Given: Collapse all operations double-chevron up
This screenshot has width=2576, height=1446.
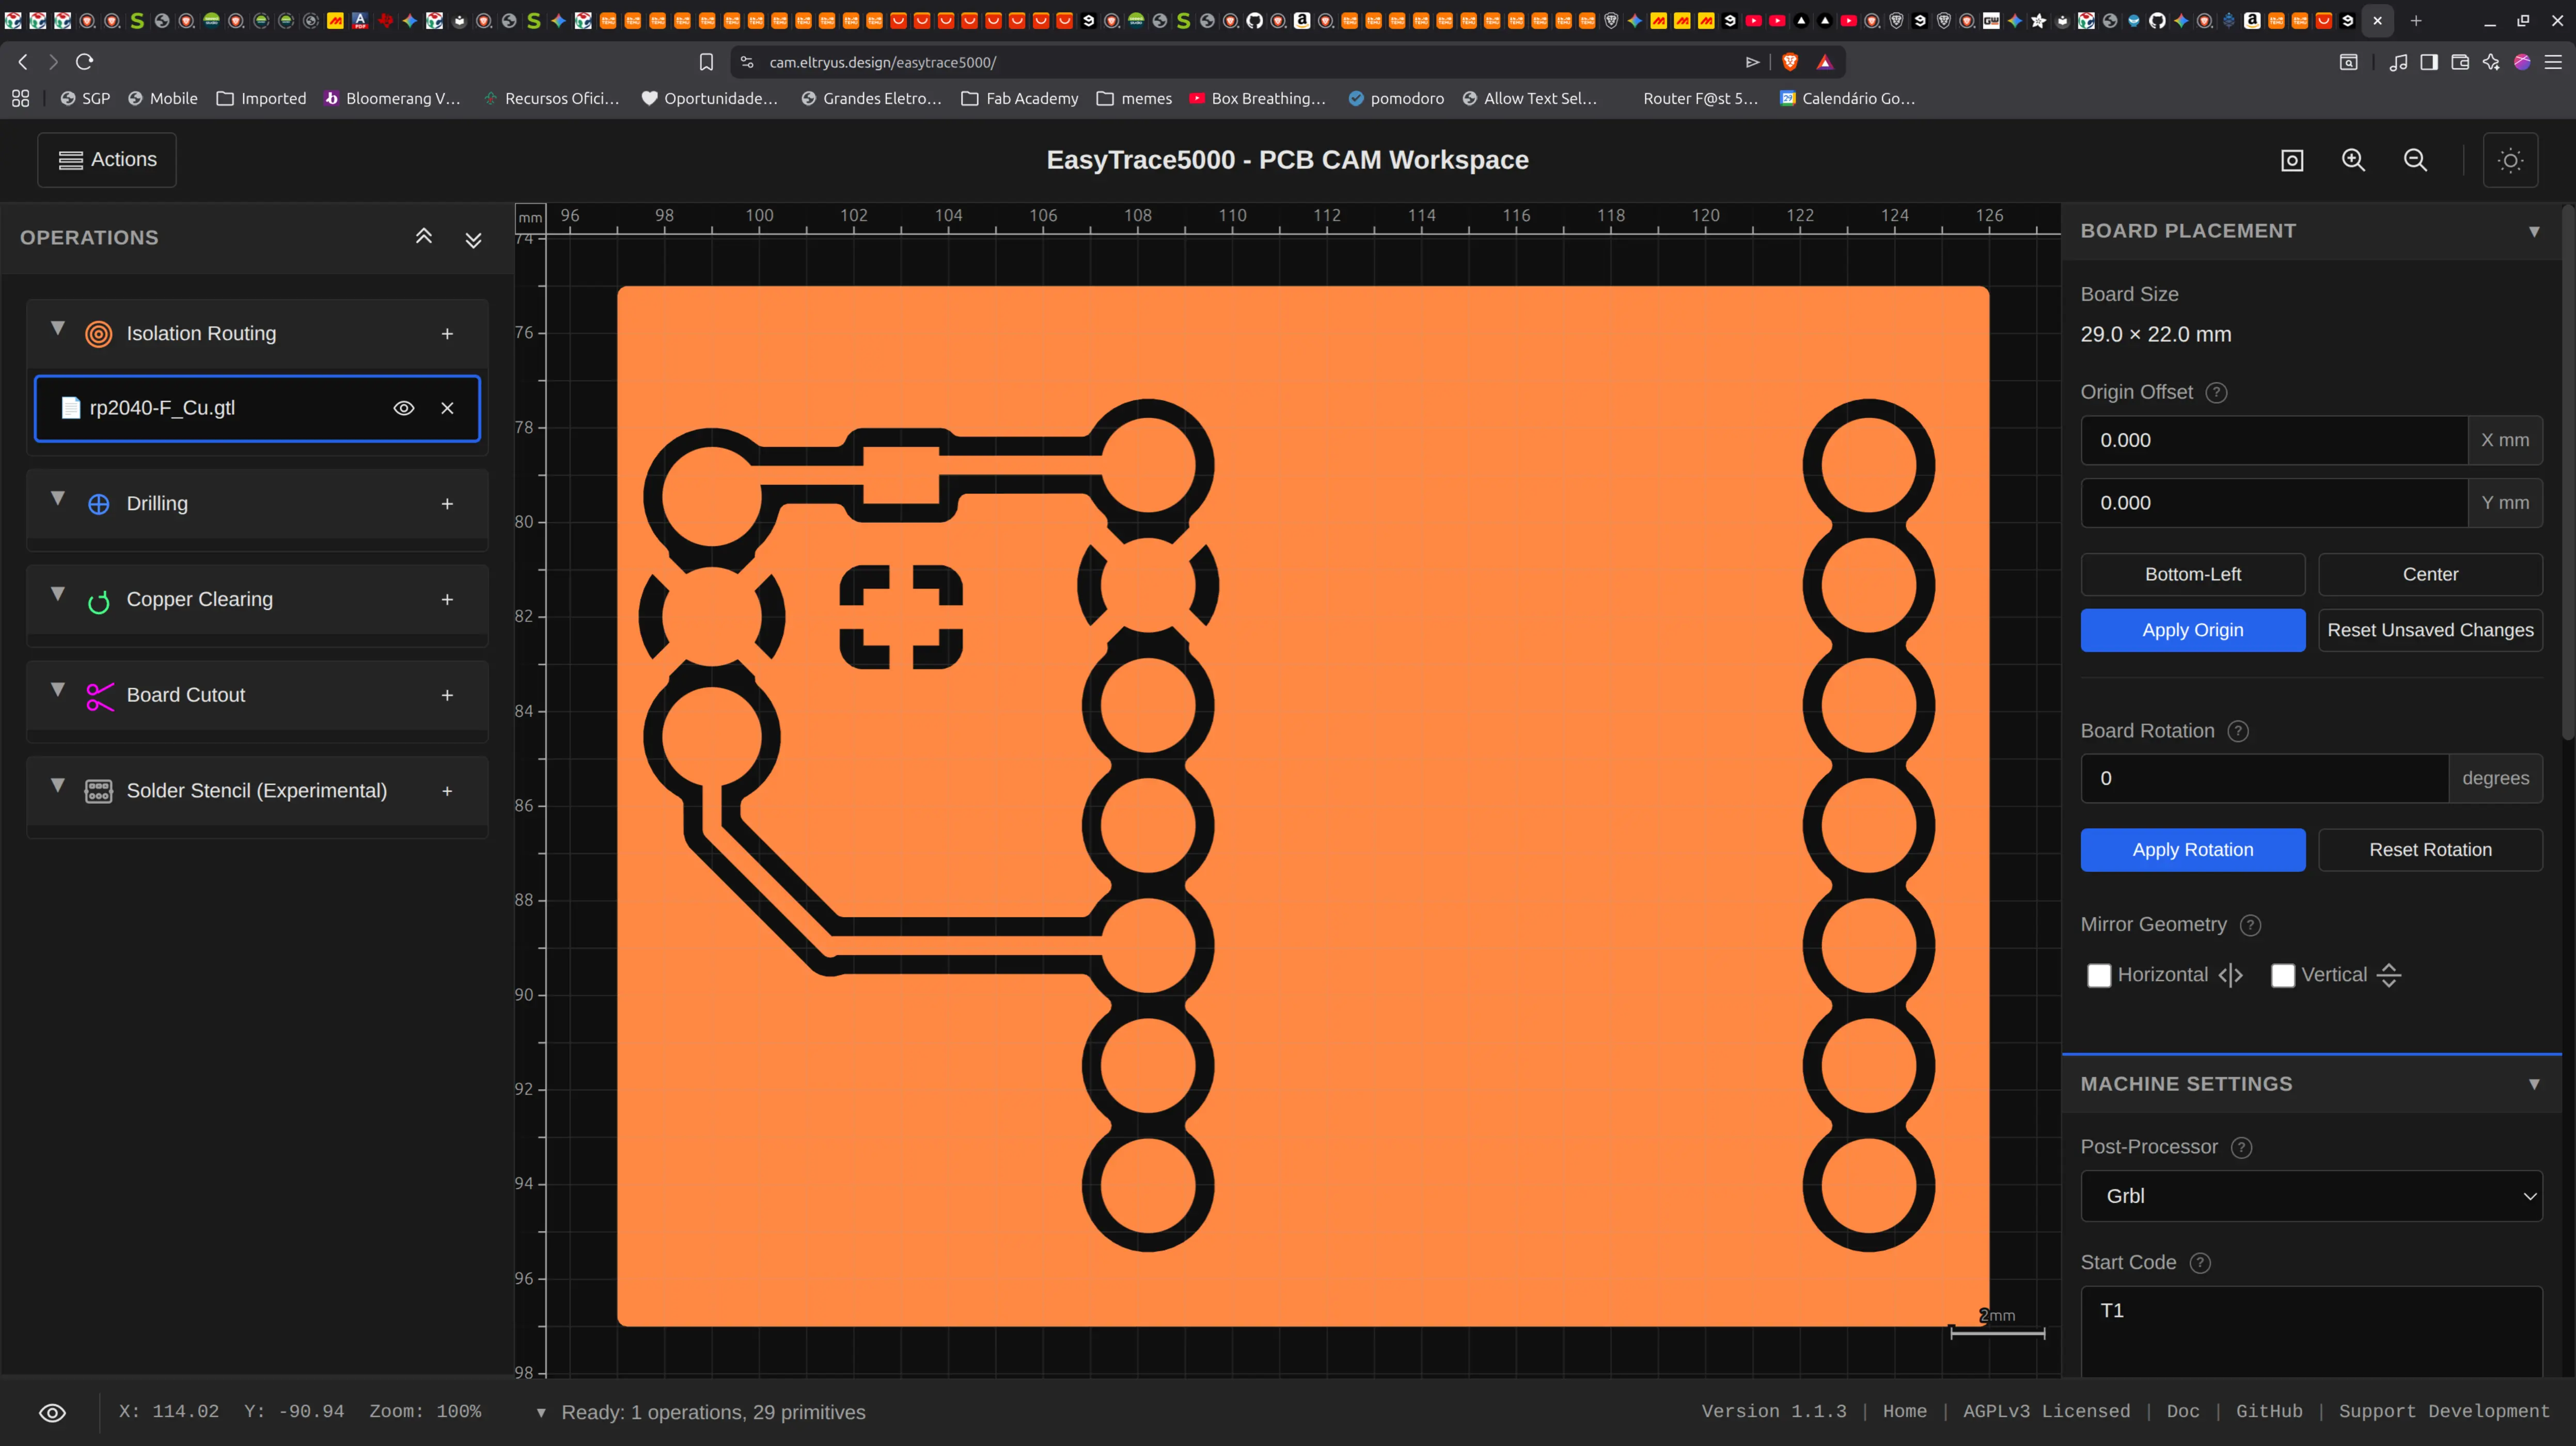Looking at the screenshot, I should pyautogui.click(x=424, y=237).
